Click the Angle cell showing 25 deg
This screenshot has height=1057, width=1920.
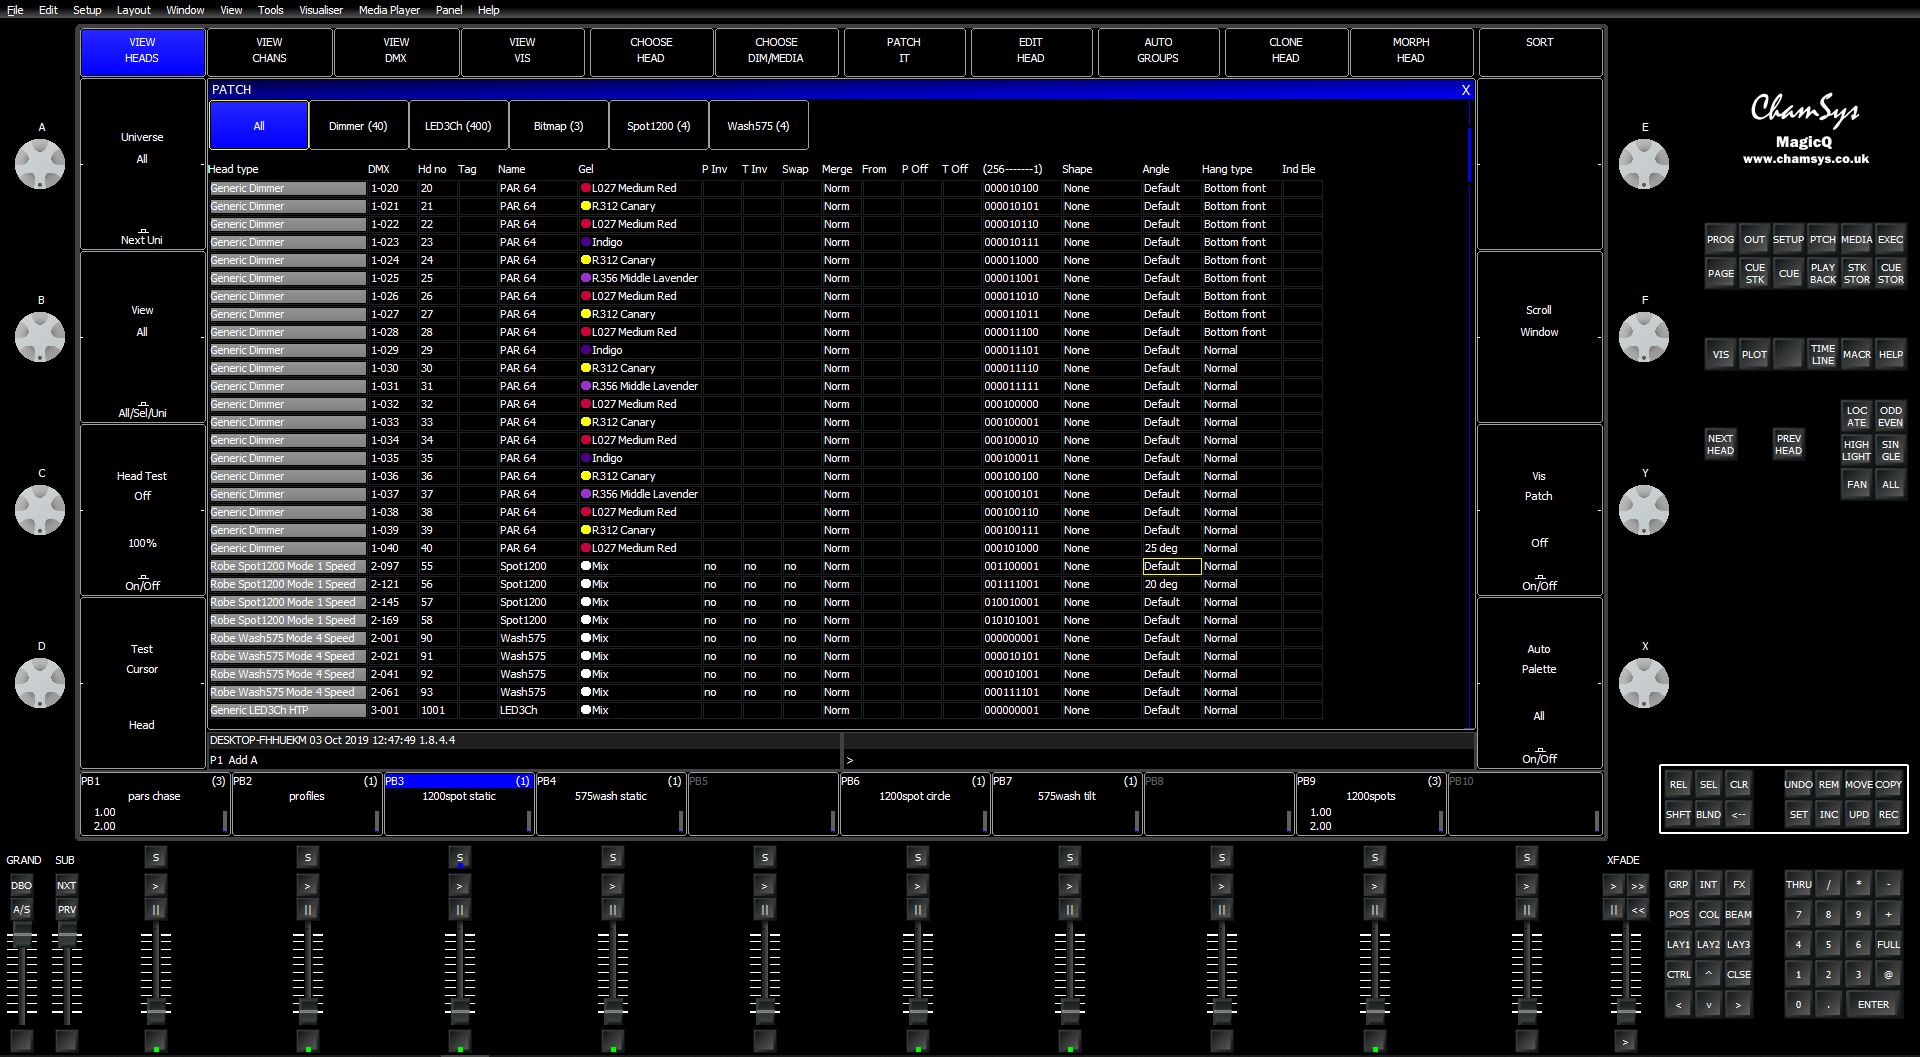point(1171,548)
